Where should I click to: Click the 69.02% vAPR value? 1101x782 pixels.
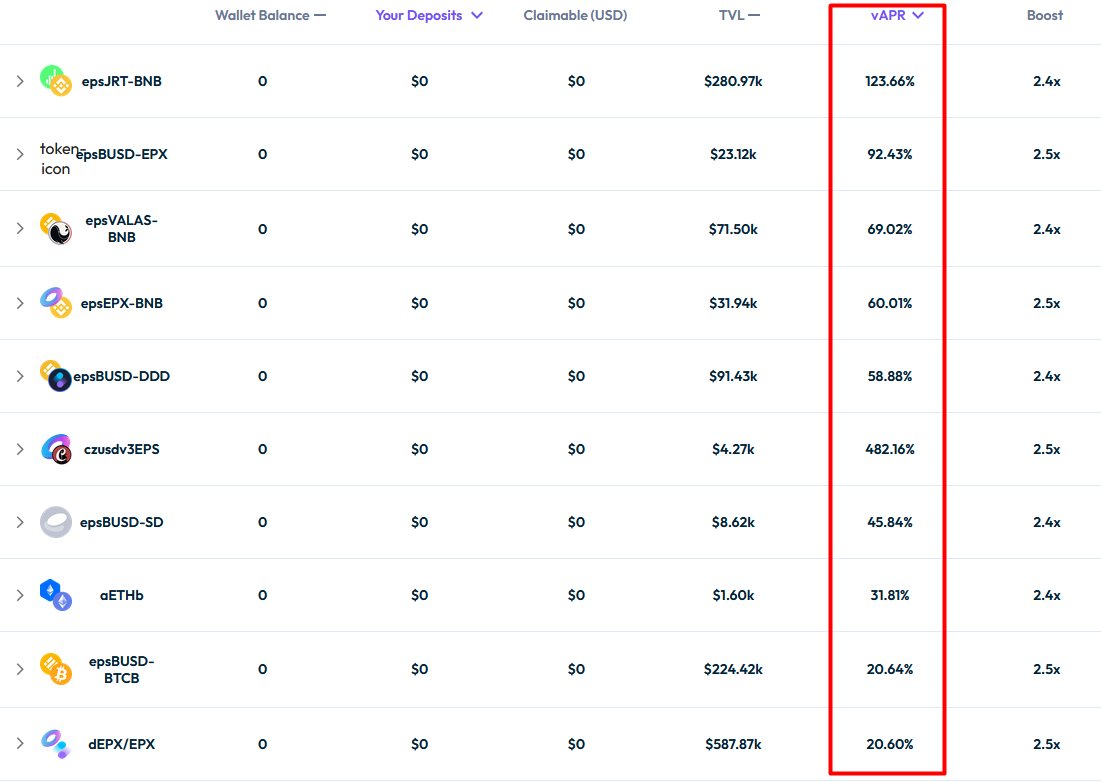tap(890, 229)
